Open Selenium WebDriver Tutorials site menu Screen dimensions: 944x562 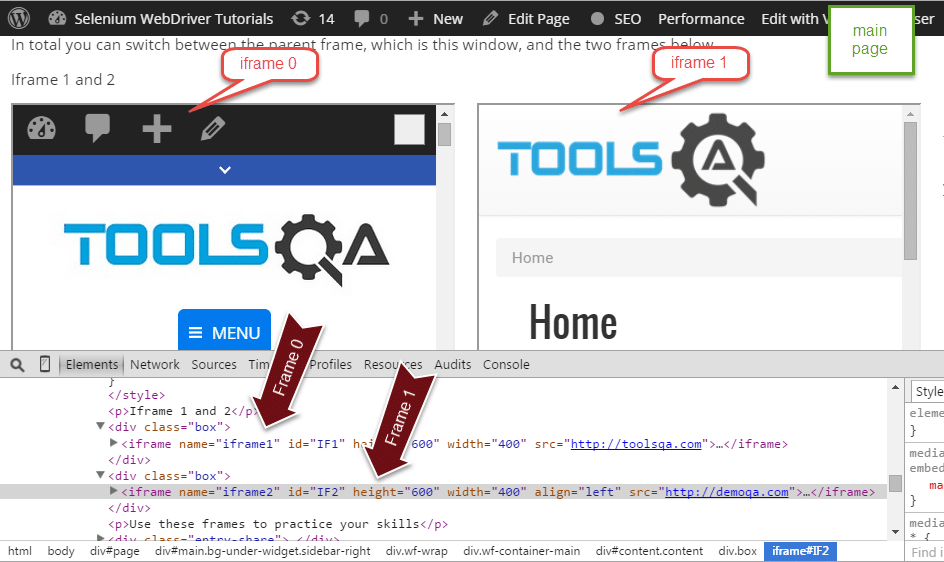(173, 19)
